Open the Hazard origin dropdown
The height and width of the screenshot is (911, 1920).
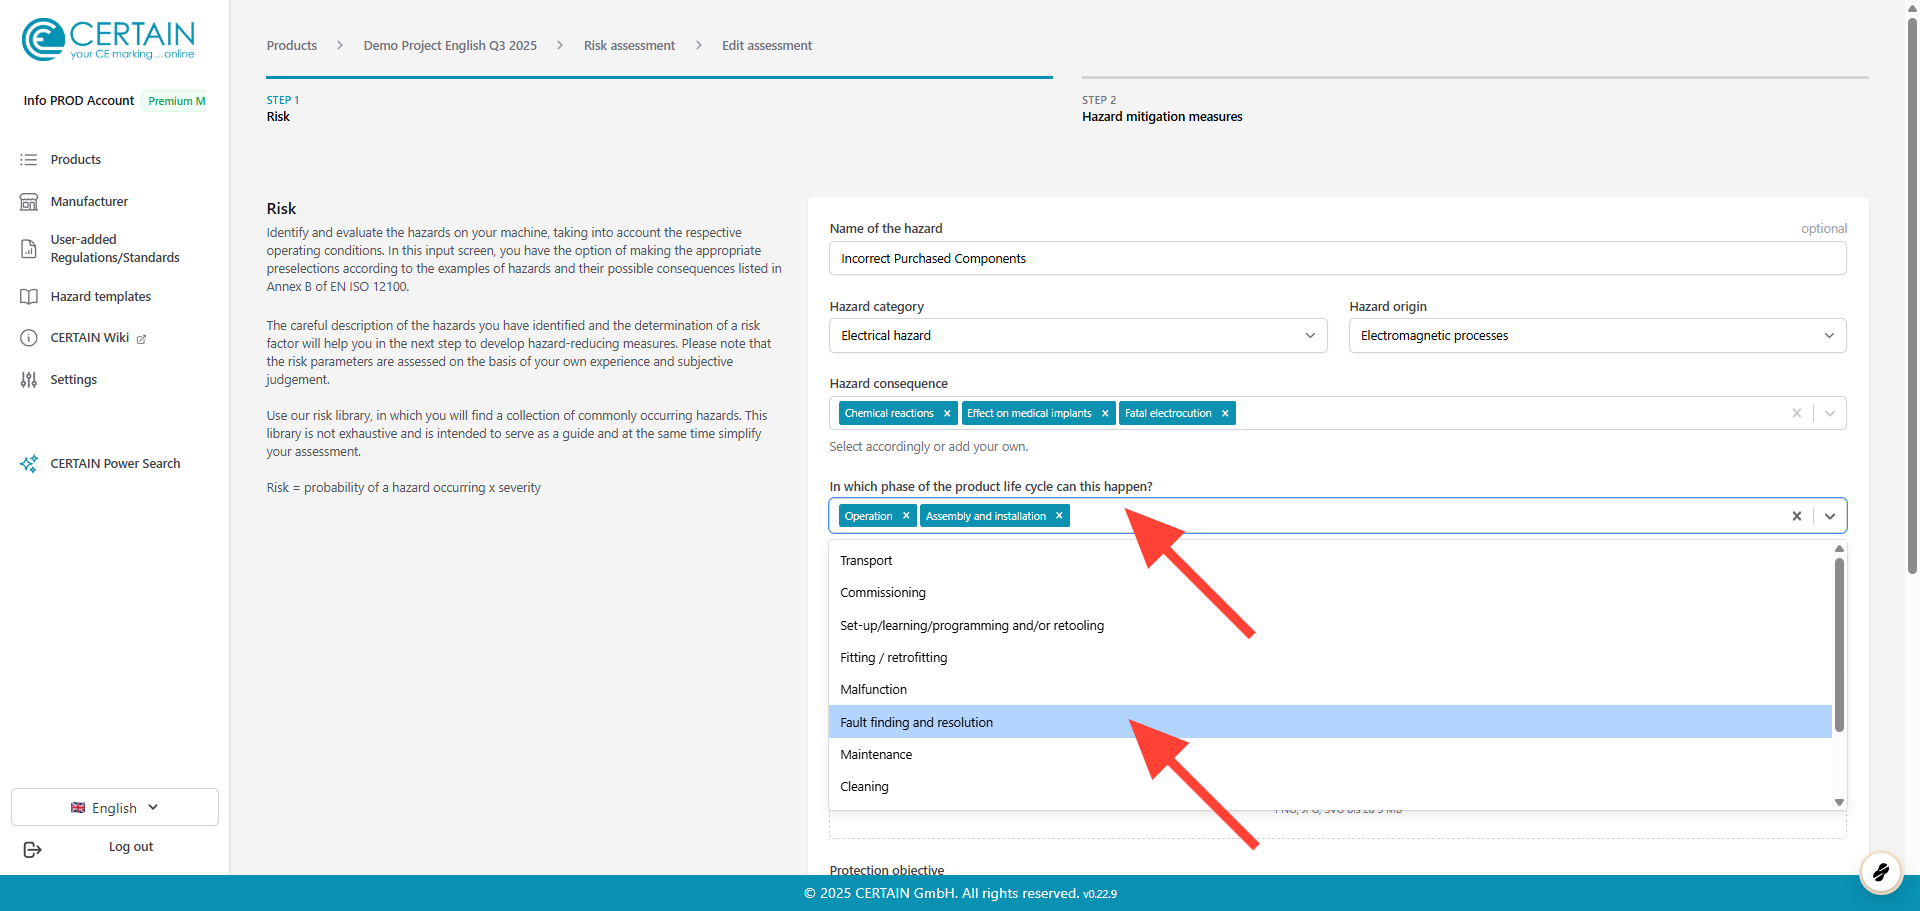click(x=1597, y=336)
